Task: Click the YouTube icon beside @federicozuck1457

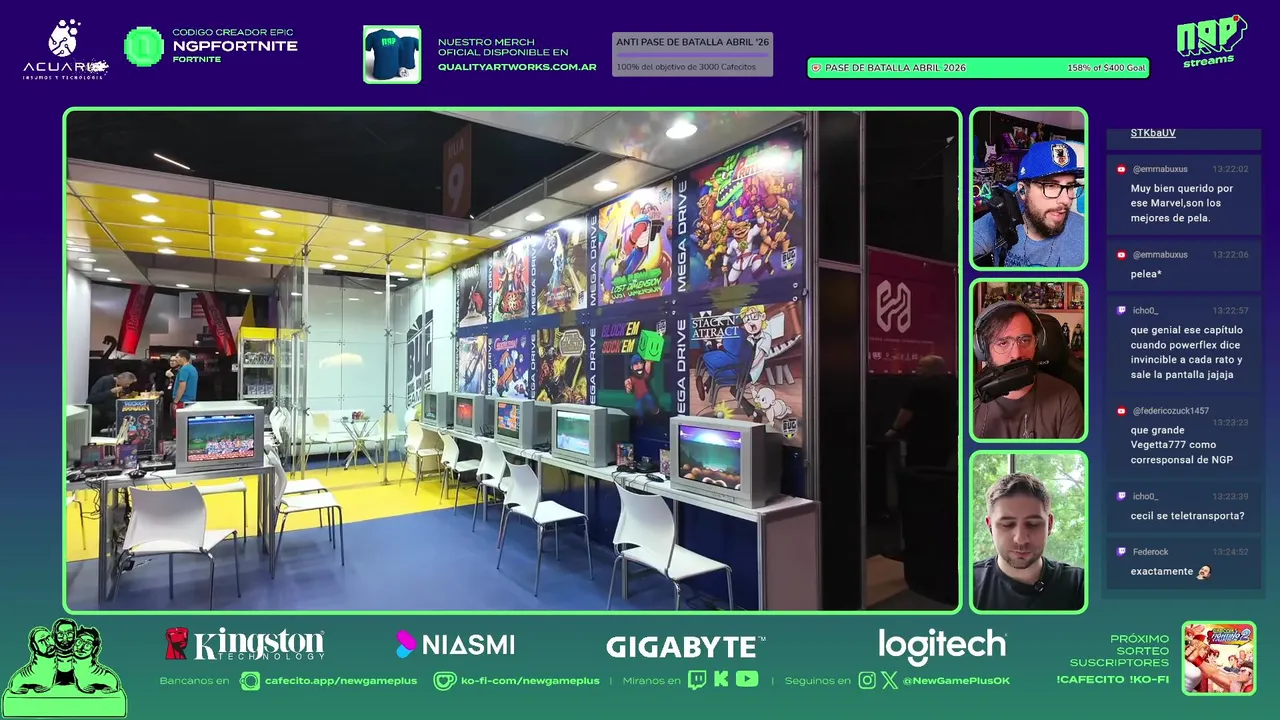Action: pos(1122,411)
